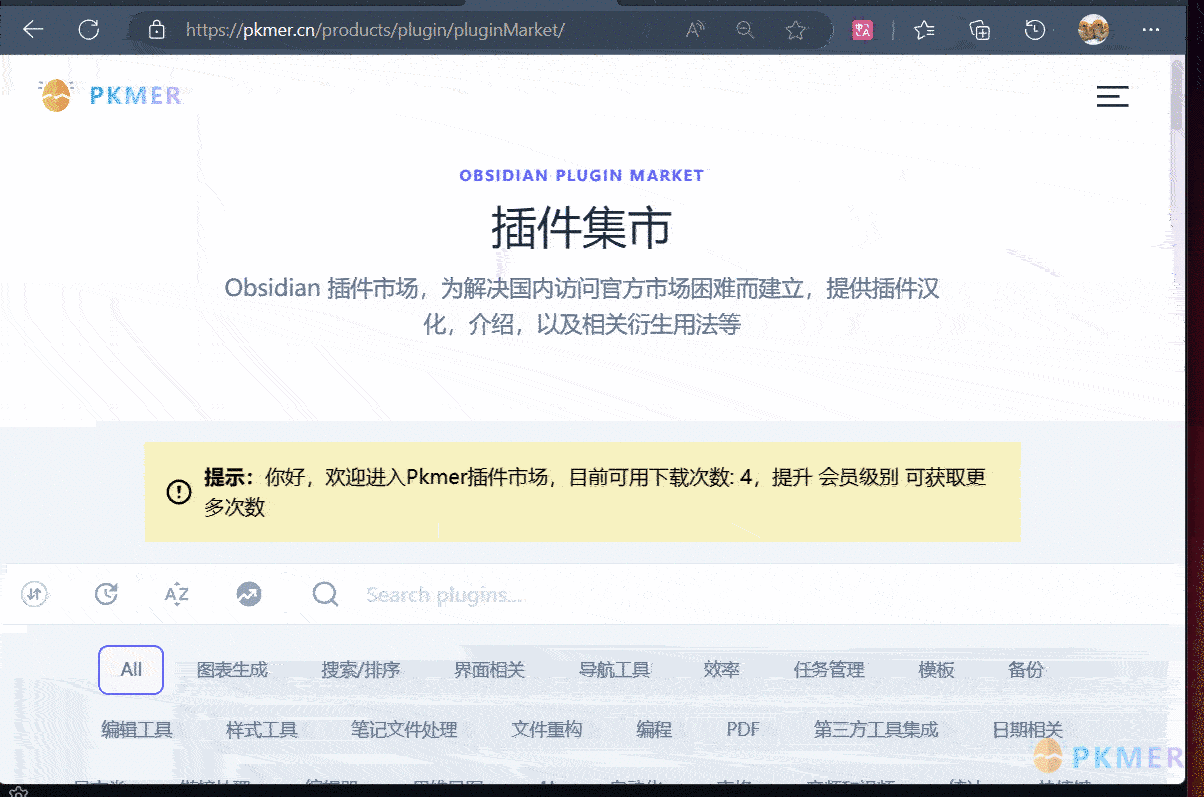The image size is (1204, 797).
Task: Activate the read aloud icon in address bar
Action: coord(695,30)
